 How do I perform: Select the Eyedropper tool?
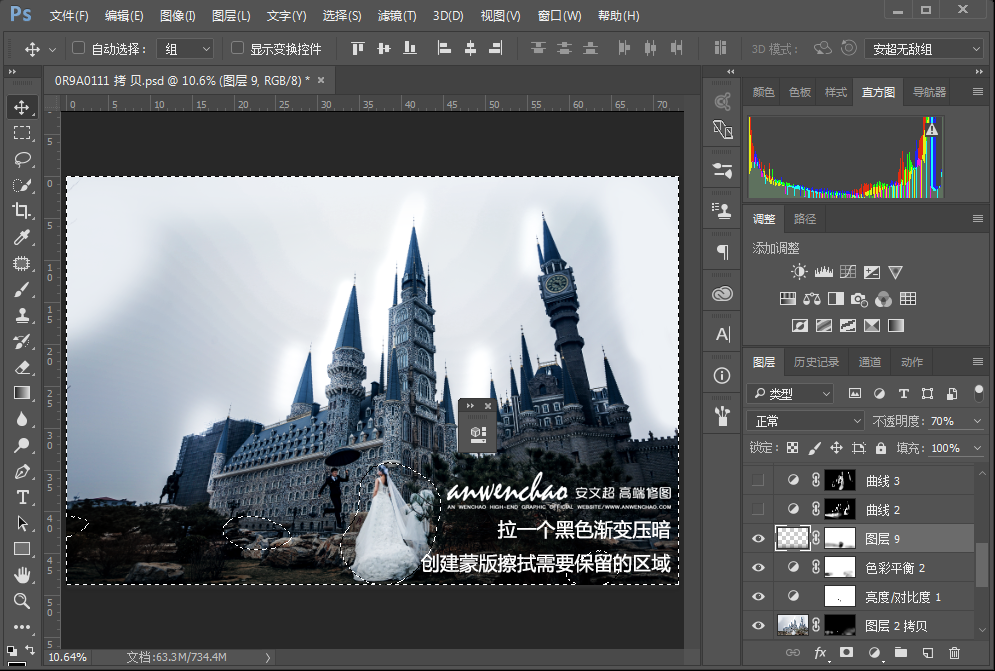(22, 237)
